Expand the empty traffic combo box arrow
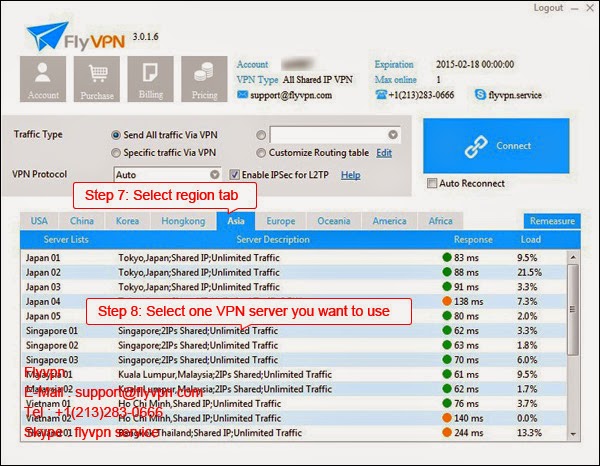Viewport: 600px width, 466px height. pos(393,135)
